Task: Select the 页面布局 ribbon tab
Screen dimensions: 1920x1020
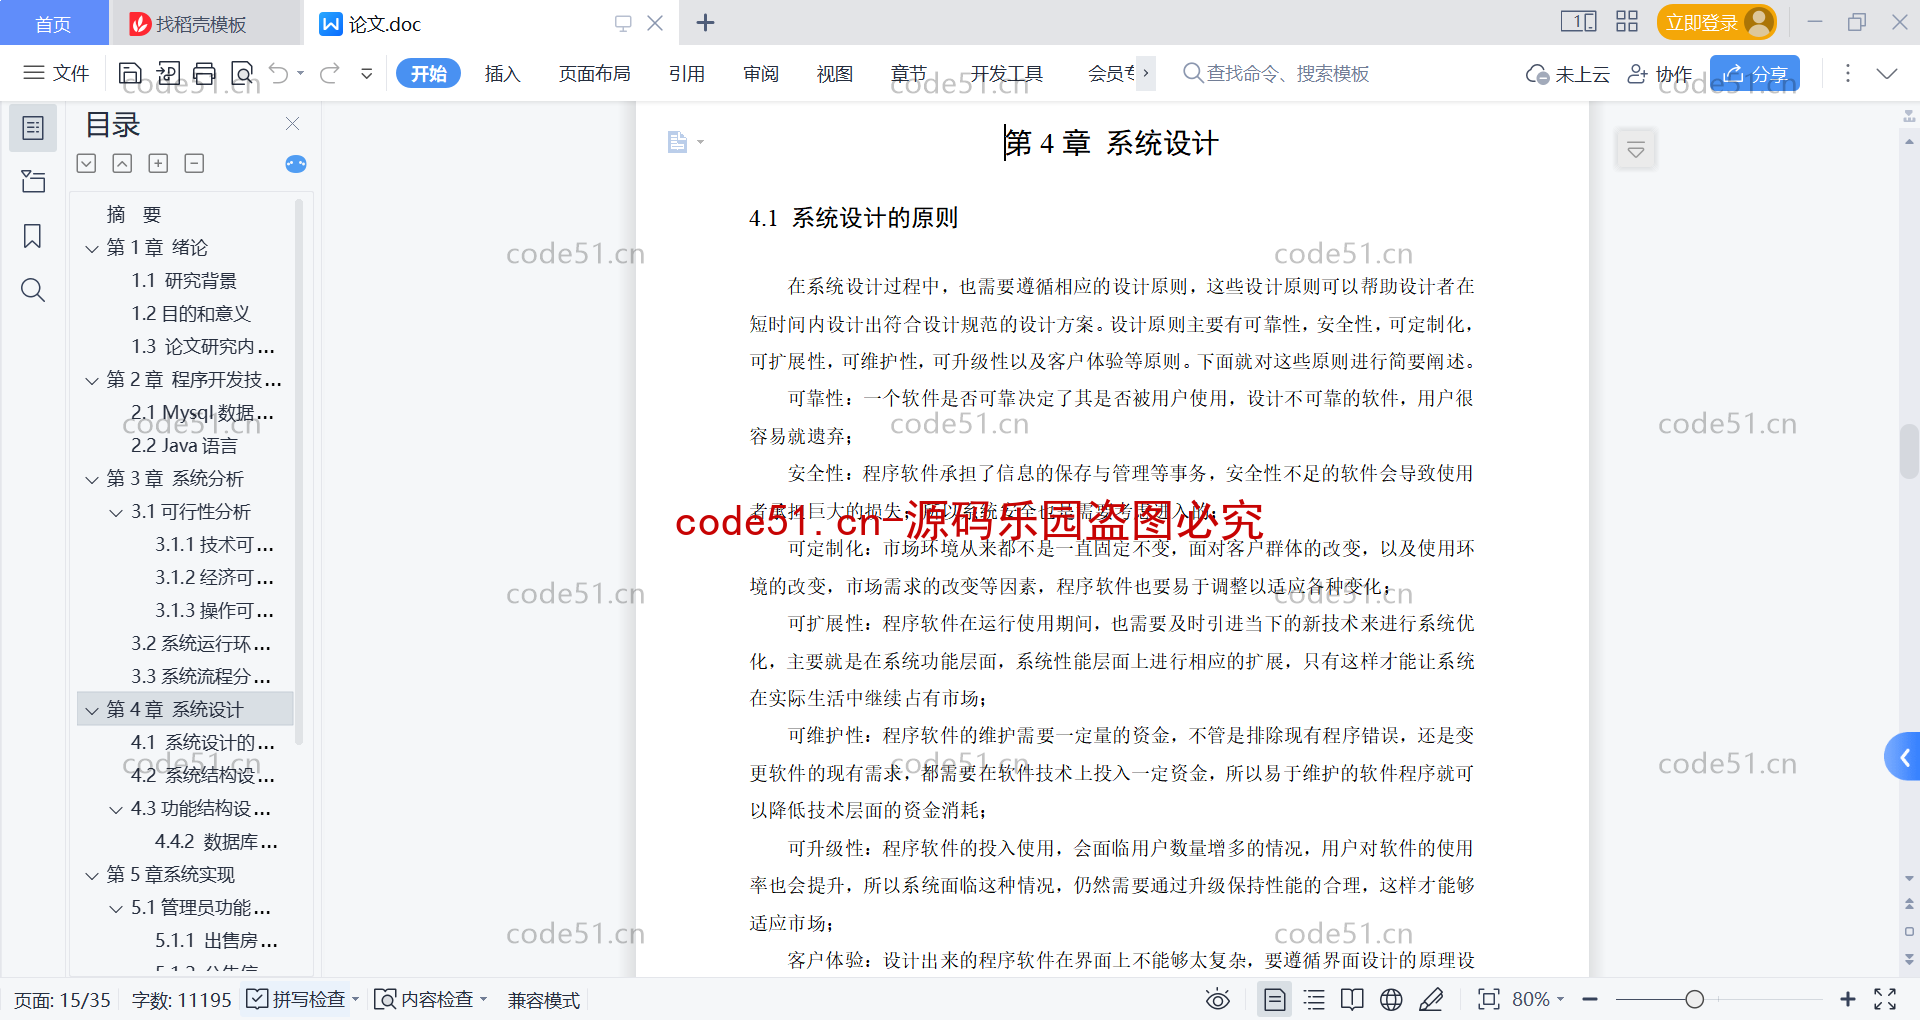Action: pyautogui.click(x=595, y=74)
